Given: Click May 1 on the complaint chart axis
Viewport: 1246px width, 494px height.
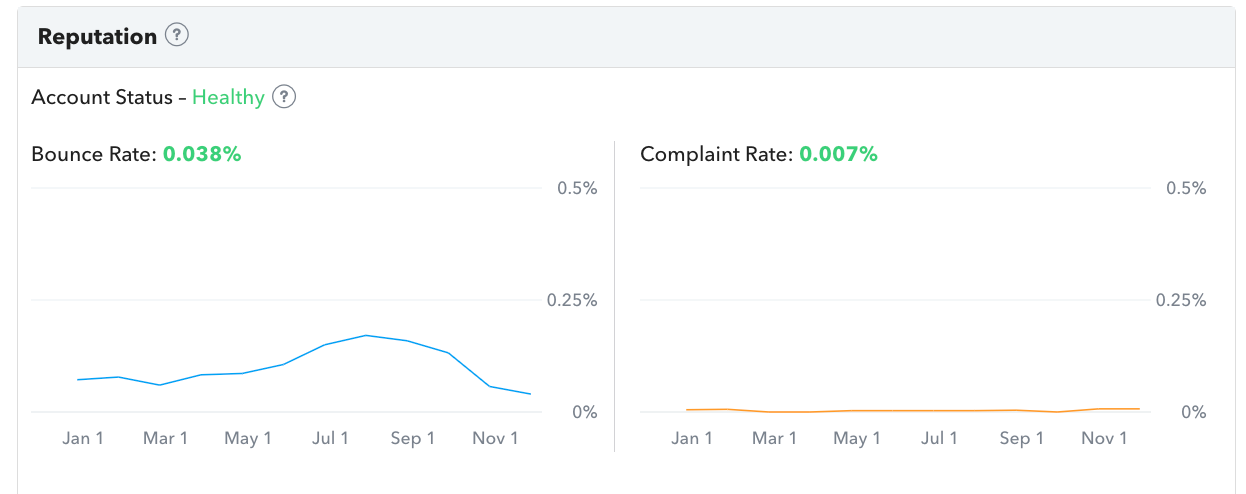Looking at the screenshot, I should [x=857, y=438].
